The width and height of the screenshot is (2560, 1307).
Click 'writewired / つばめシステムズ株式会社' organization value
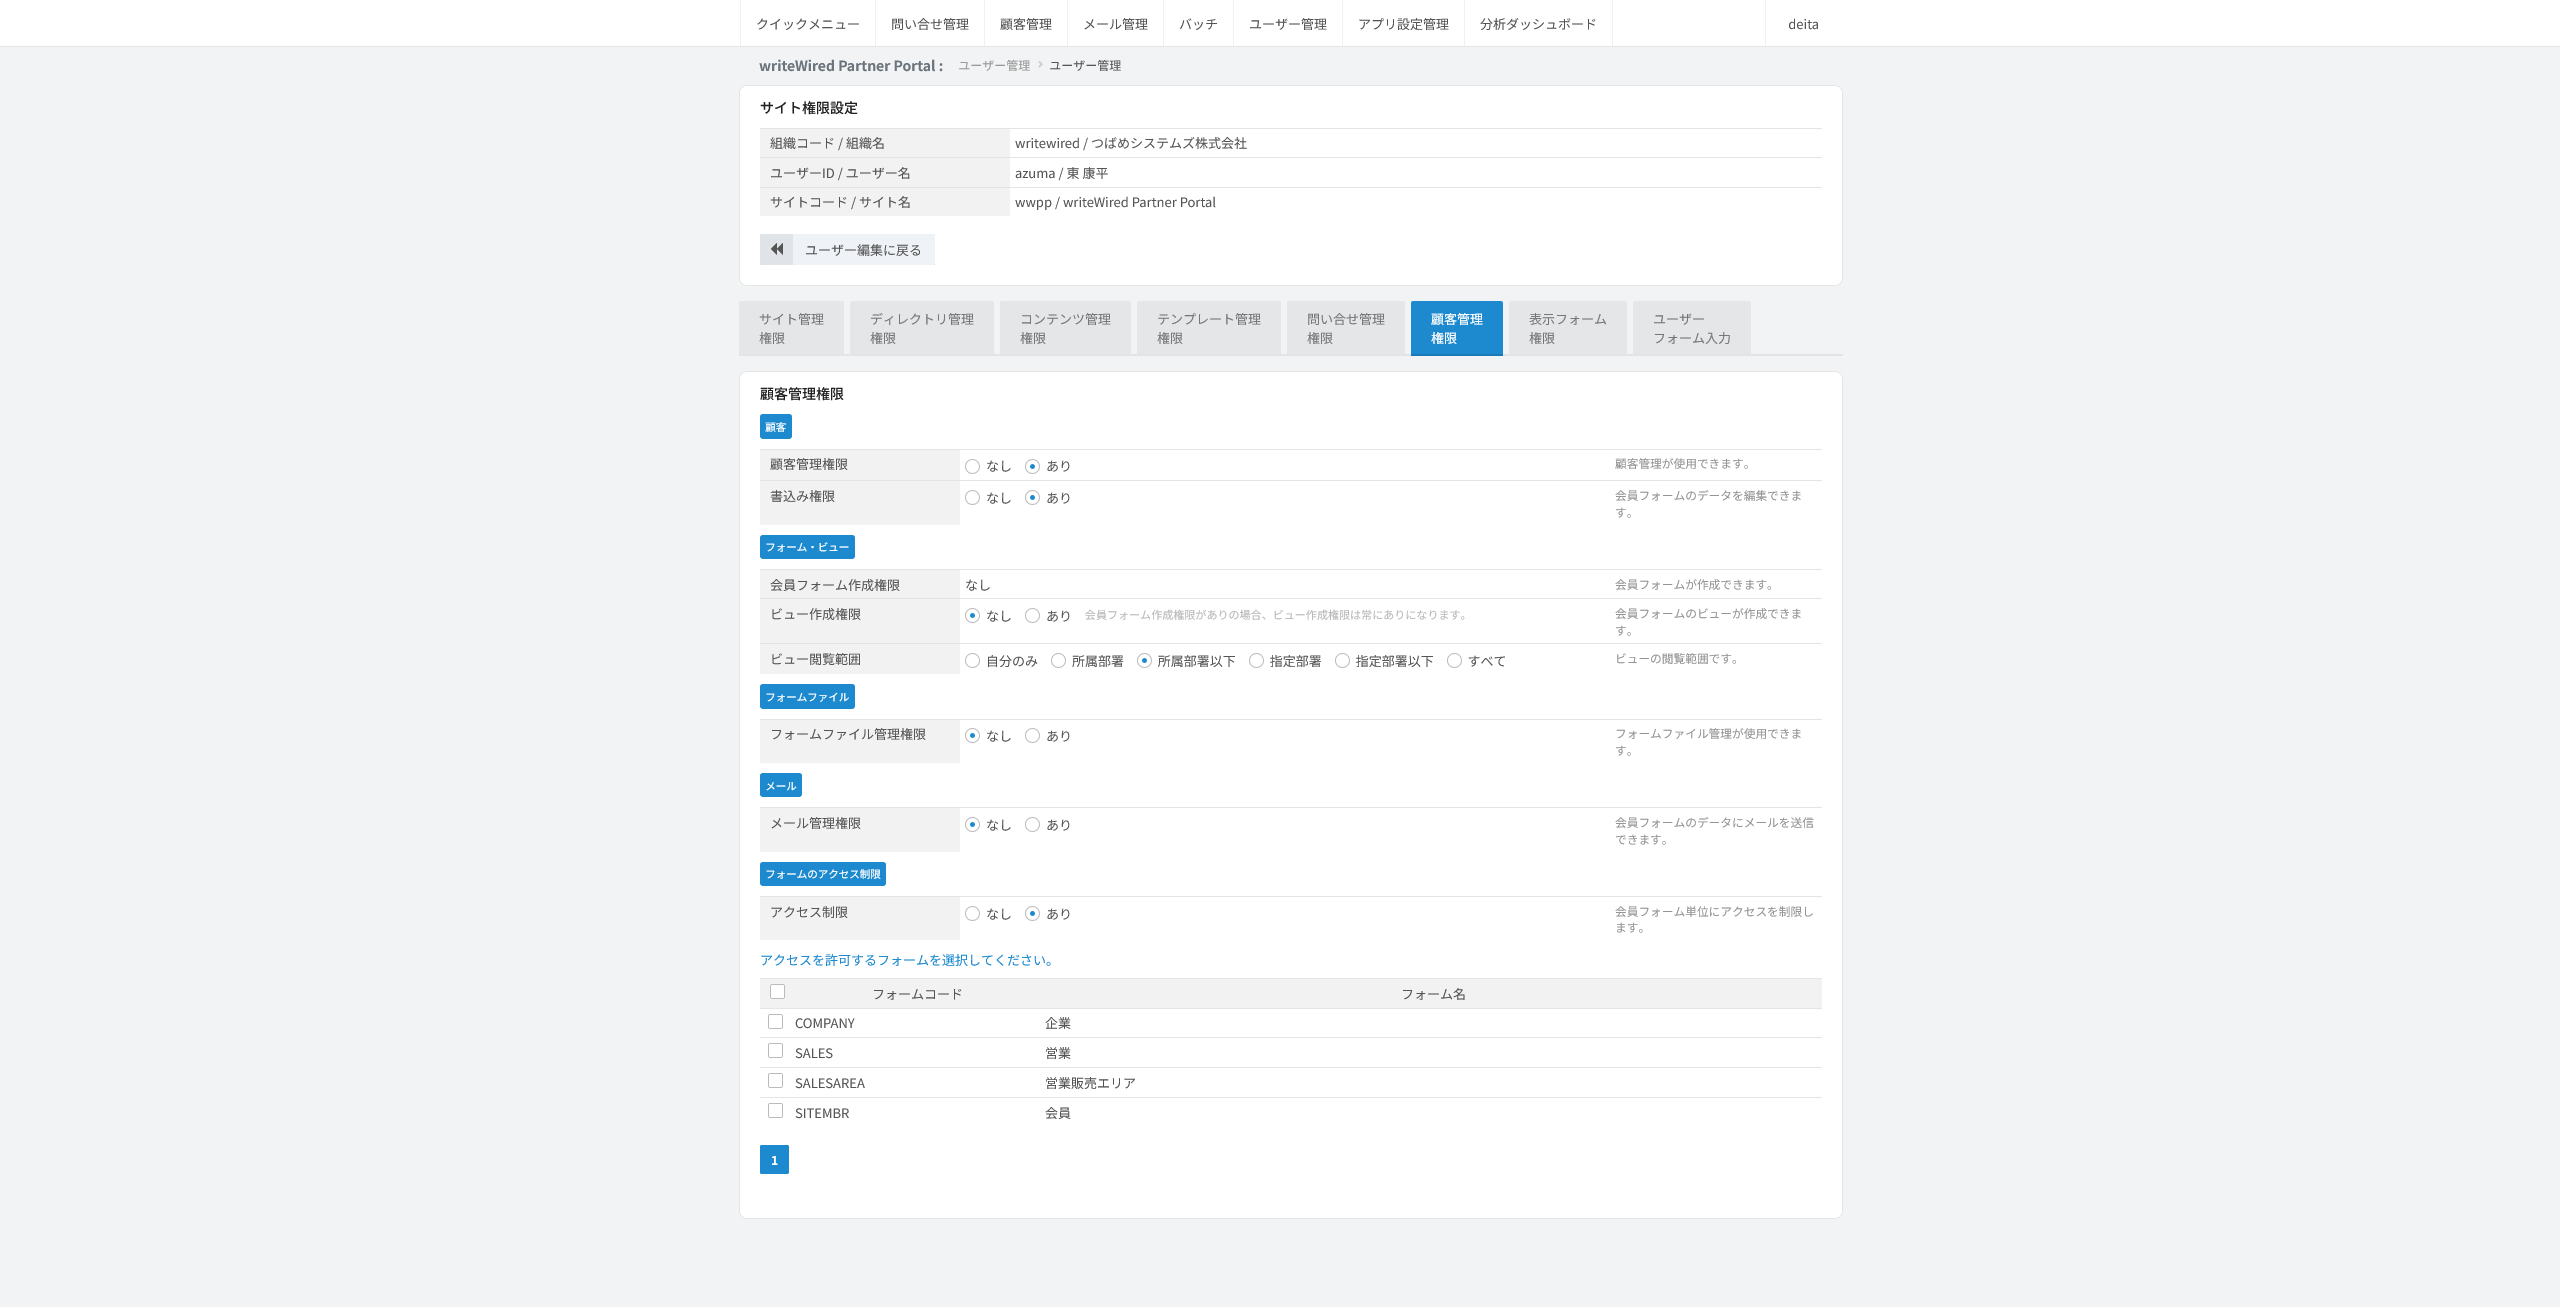pos(1131,143)
